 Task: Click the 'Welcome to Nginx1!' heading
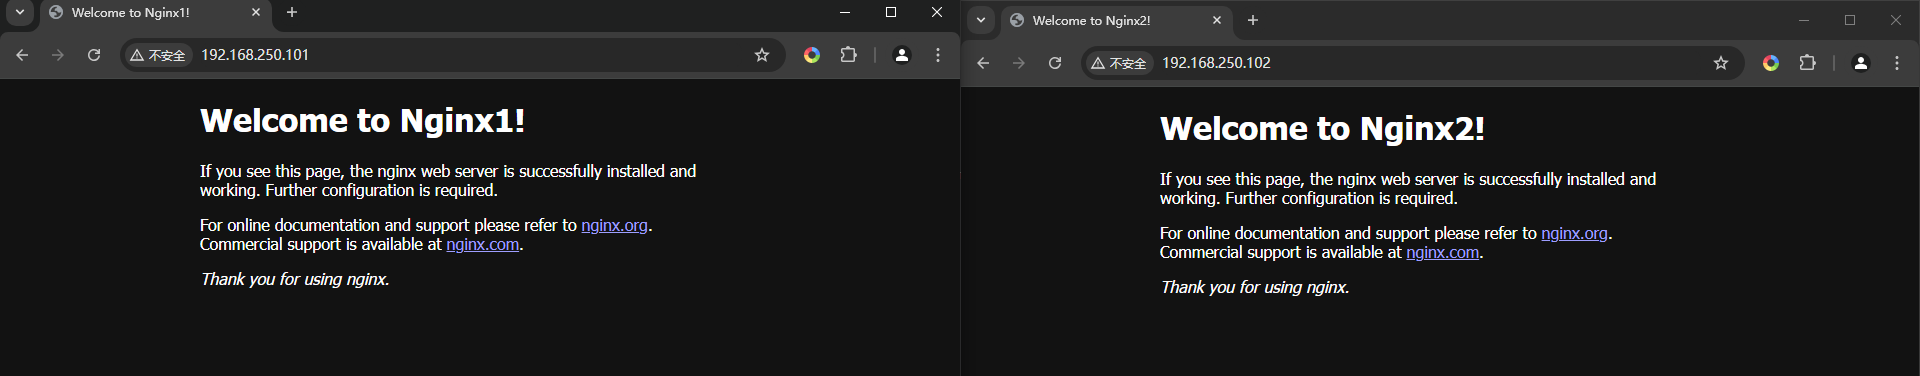click(362, 121)
